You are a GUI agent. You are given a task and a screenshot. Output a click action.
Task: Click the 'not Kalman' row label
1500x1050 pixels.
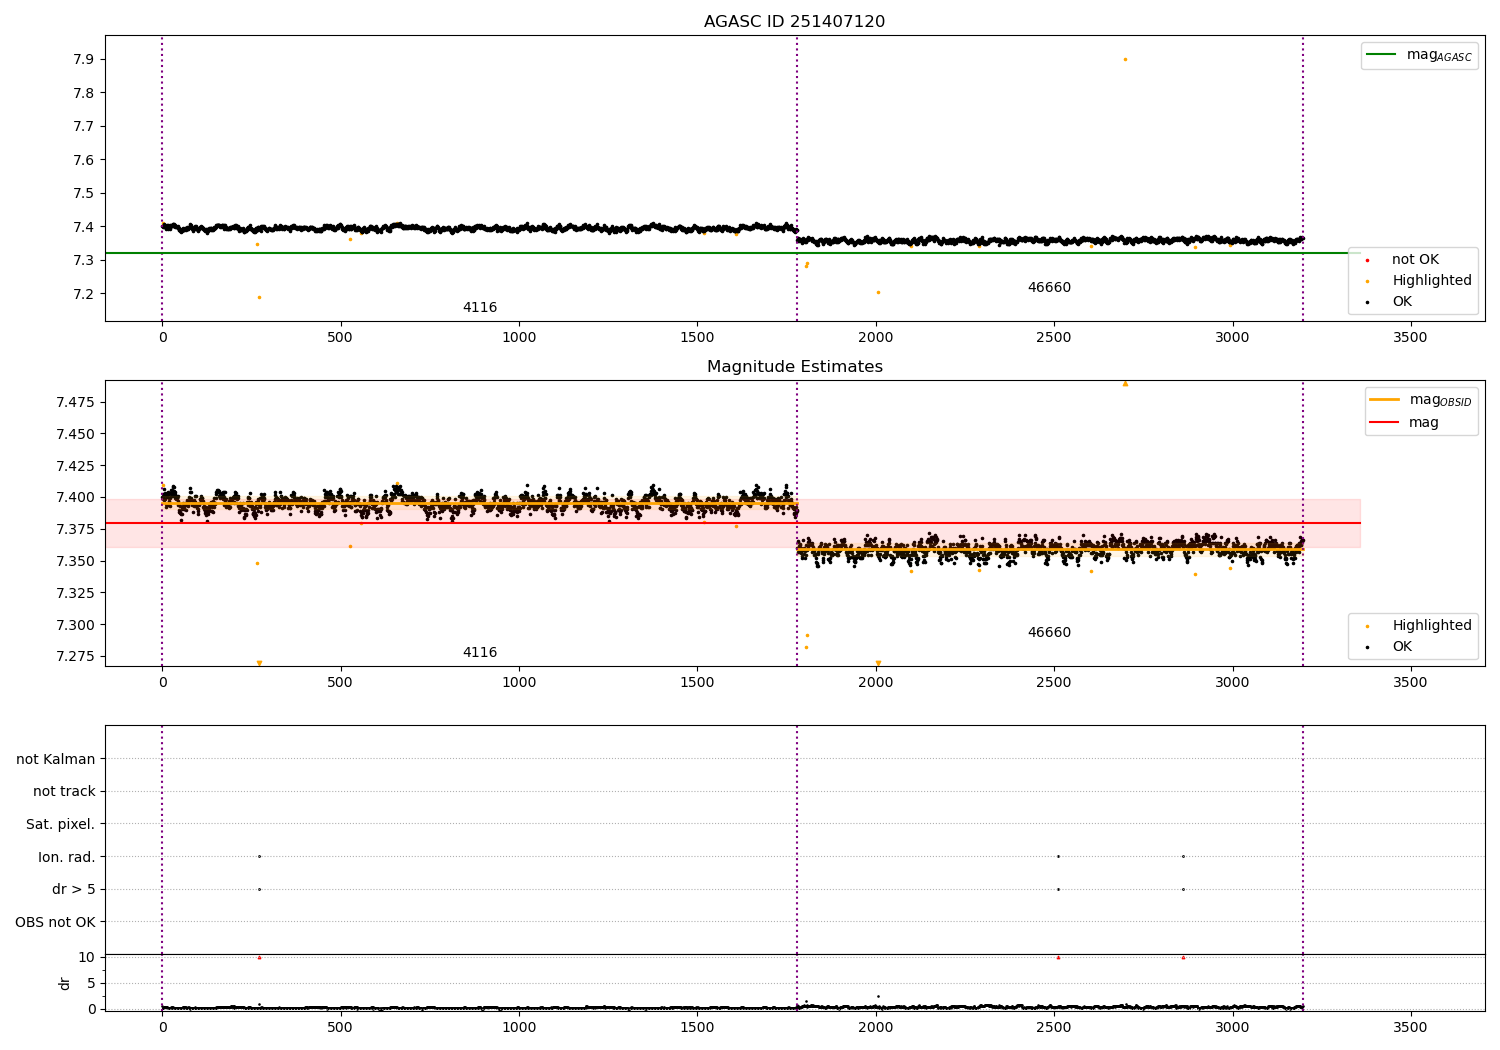[56, 760]
